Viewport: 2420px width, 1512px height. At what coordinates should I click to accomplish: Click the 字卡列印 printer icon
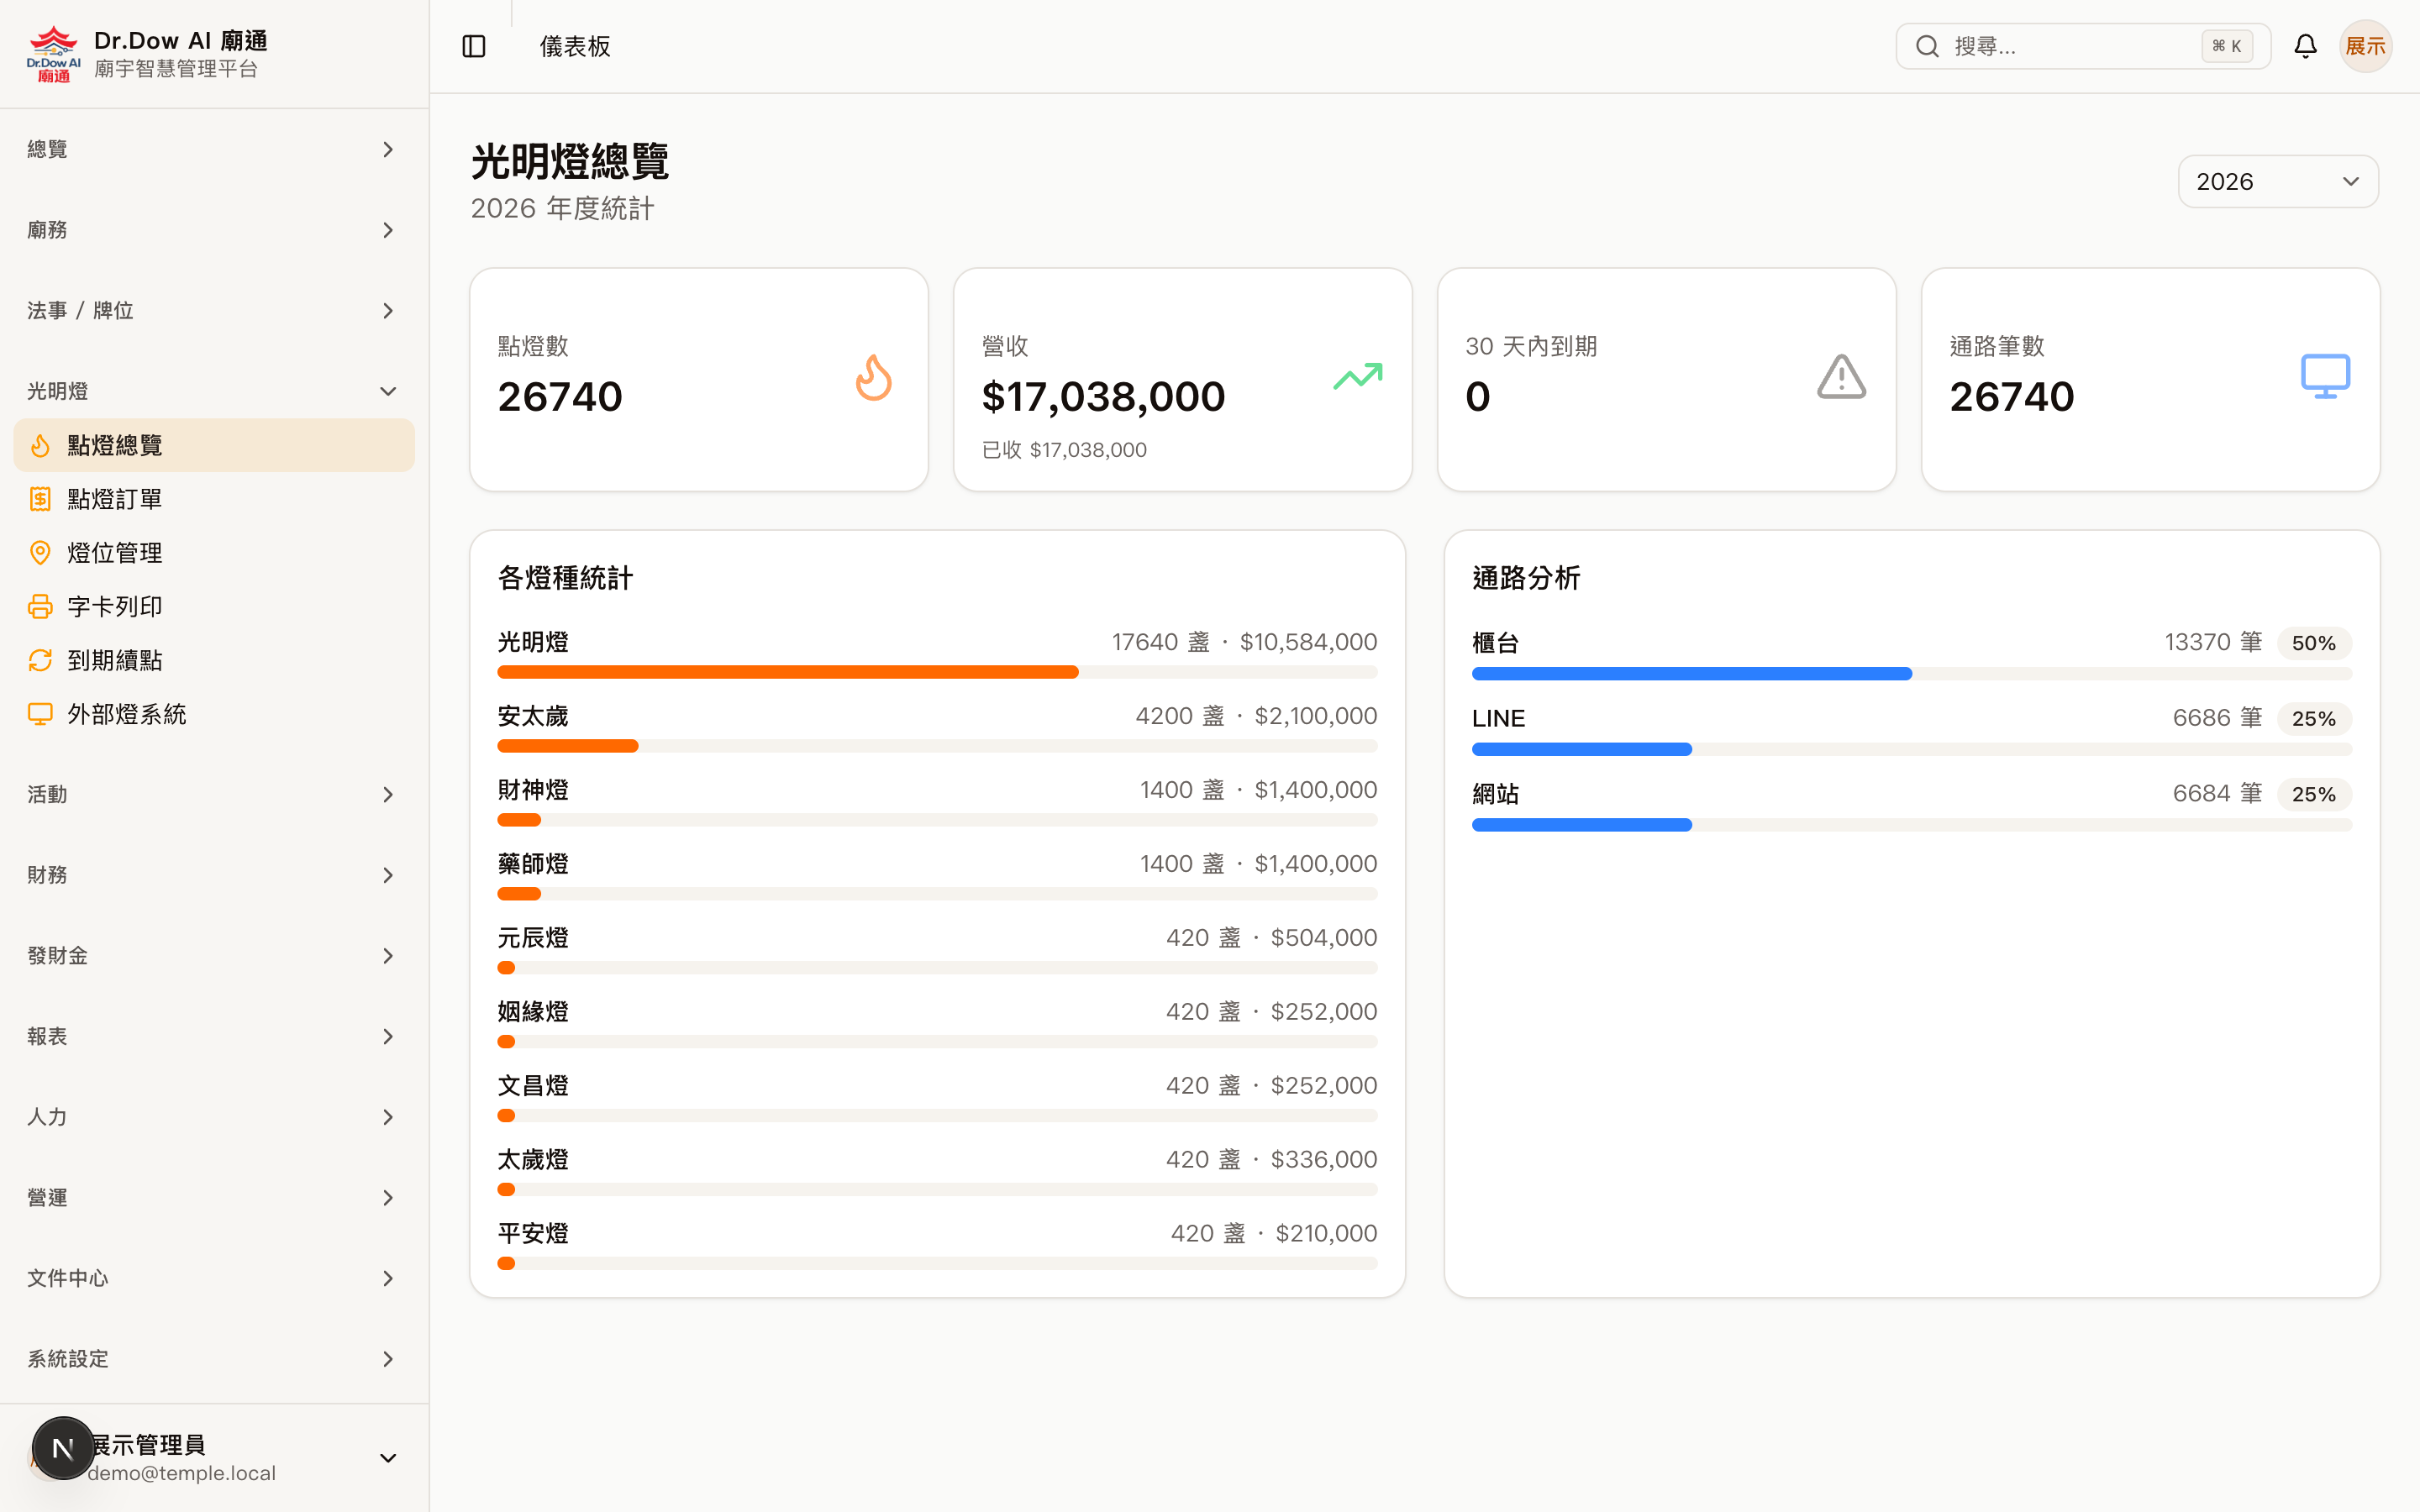click(x=40, y=606)
